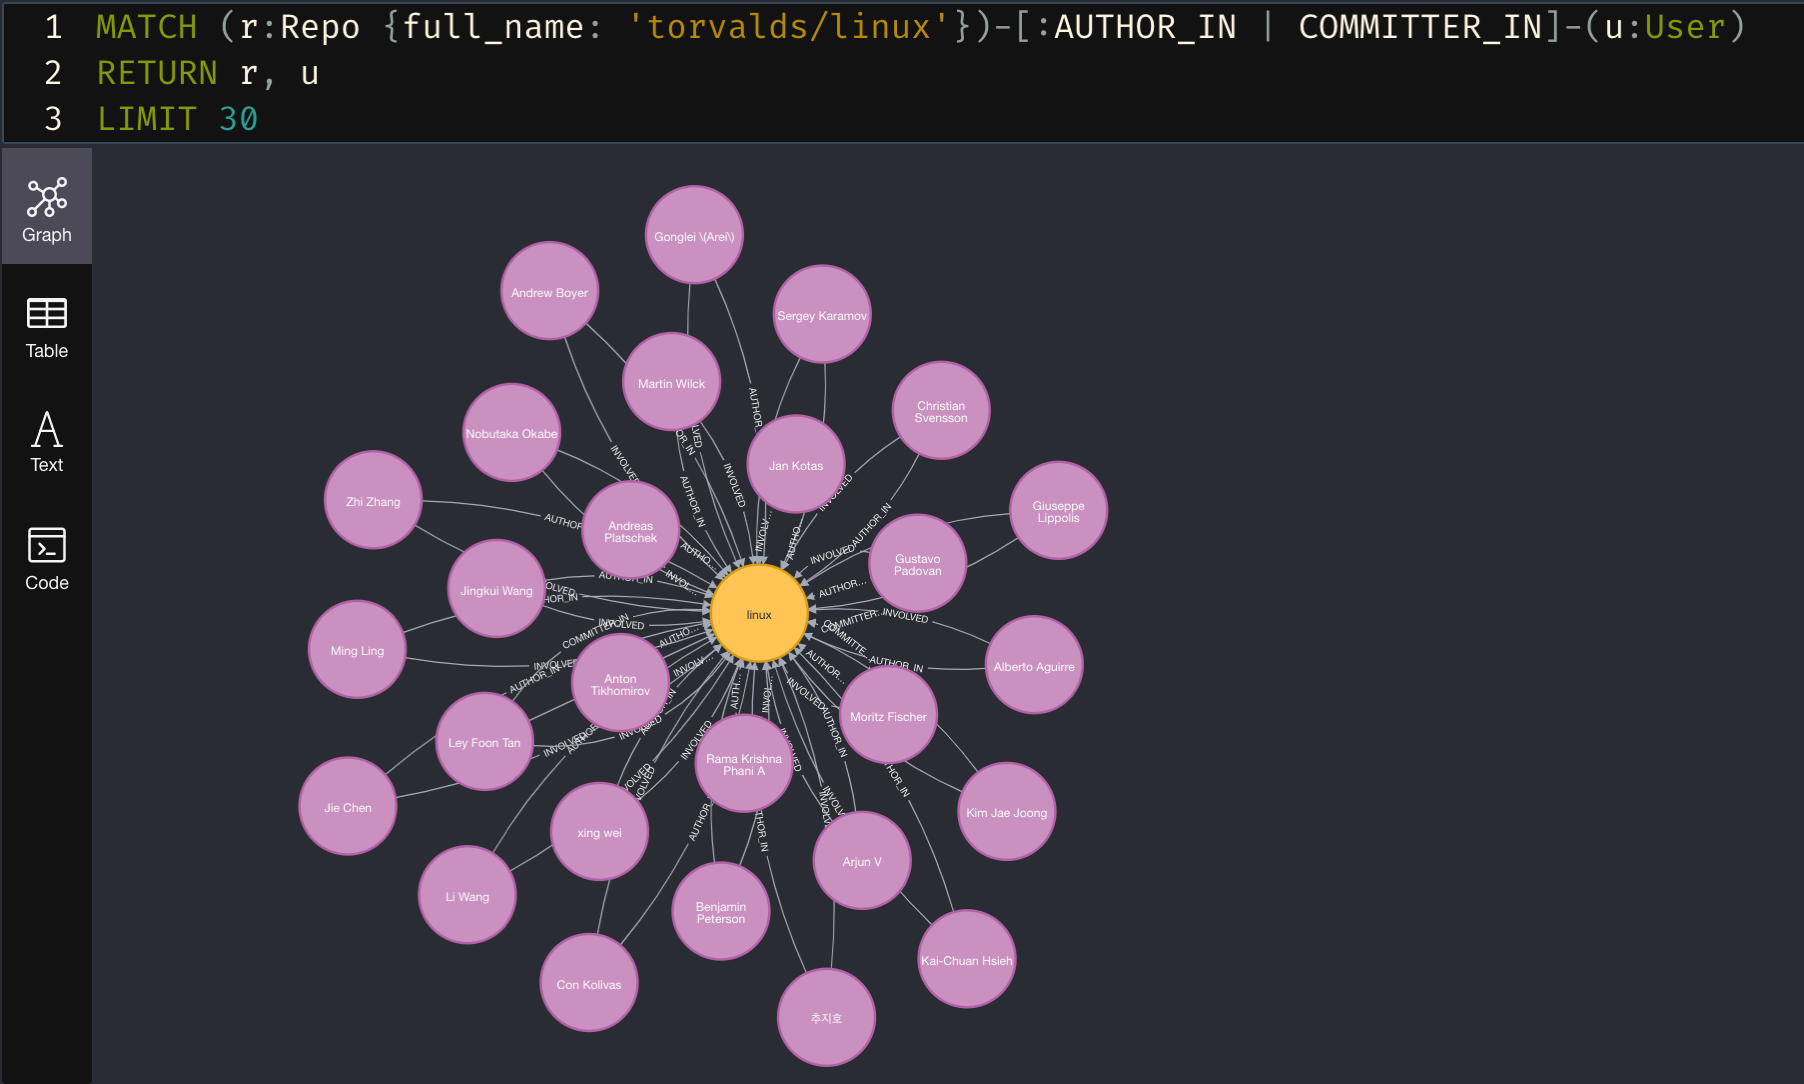Select the Gustavo Padovan node
The height and width of the screenshot is (1084, 1804).
tap(917, 563)
